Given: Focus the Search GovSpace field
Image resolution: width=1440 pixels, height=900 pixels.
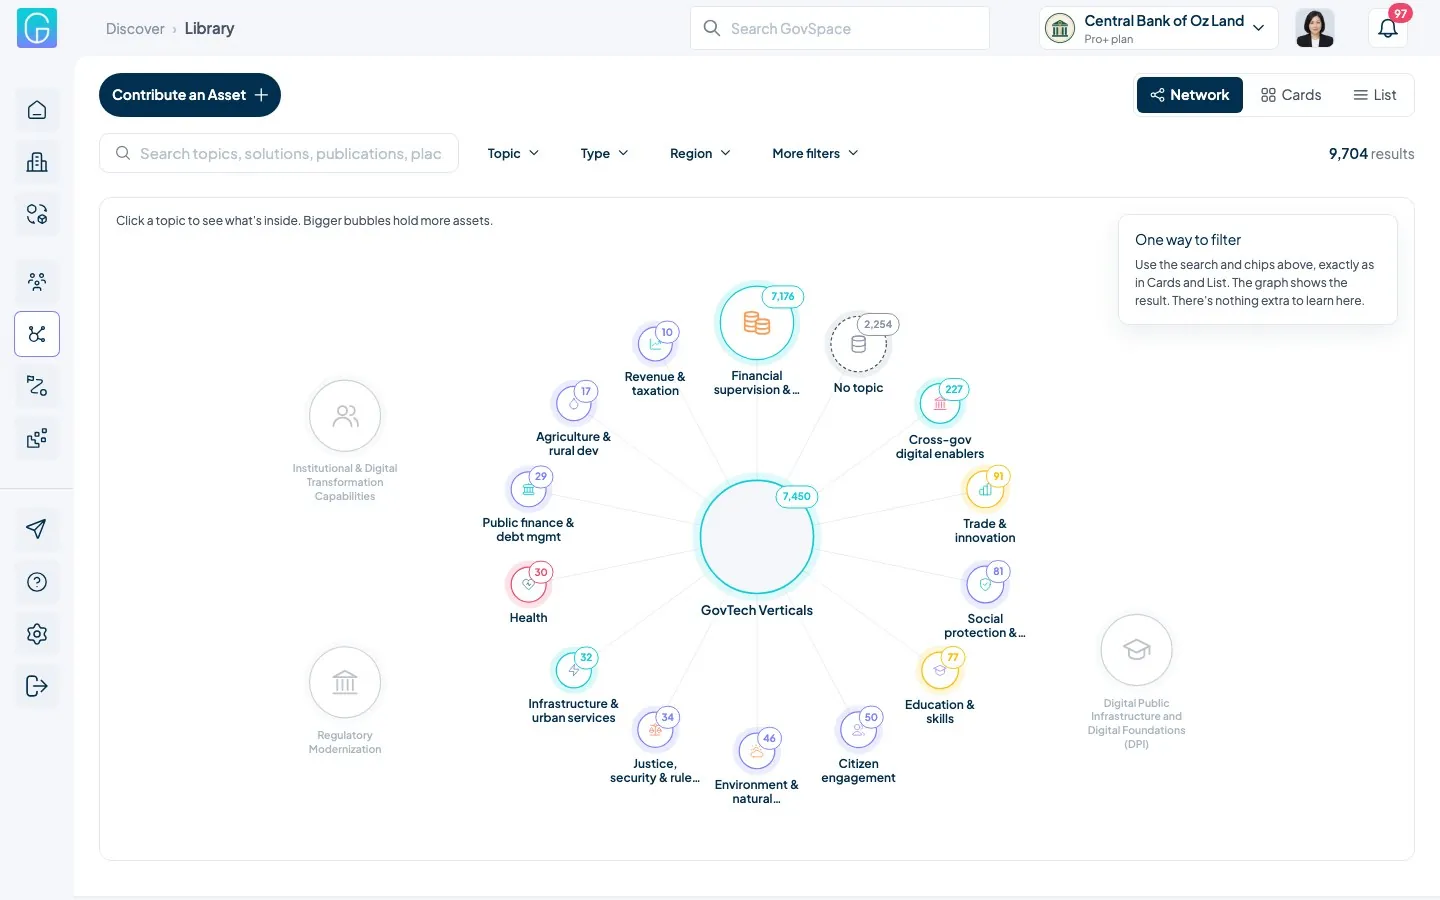Looking at the screenshot, I should pos(840,28).
